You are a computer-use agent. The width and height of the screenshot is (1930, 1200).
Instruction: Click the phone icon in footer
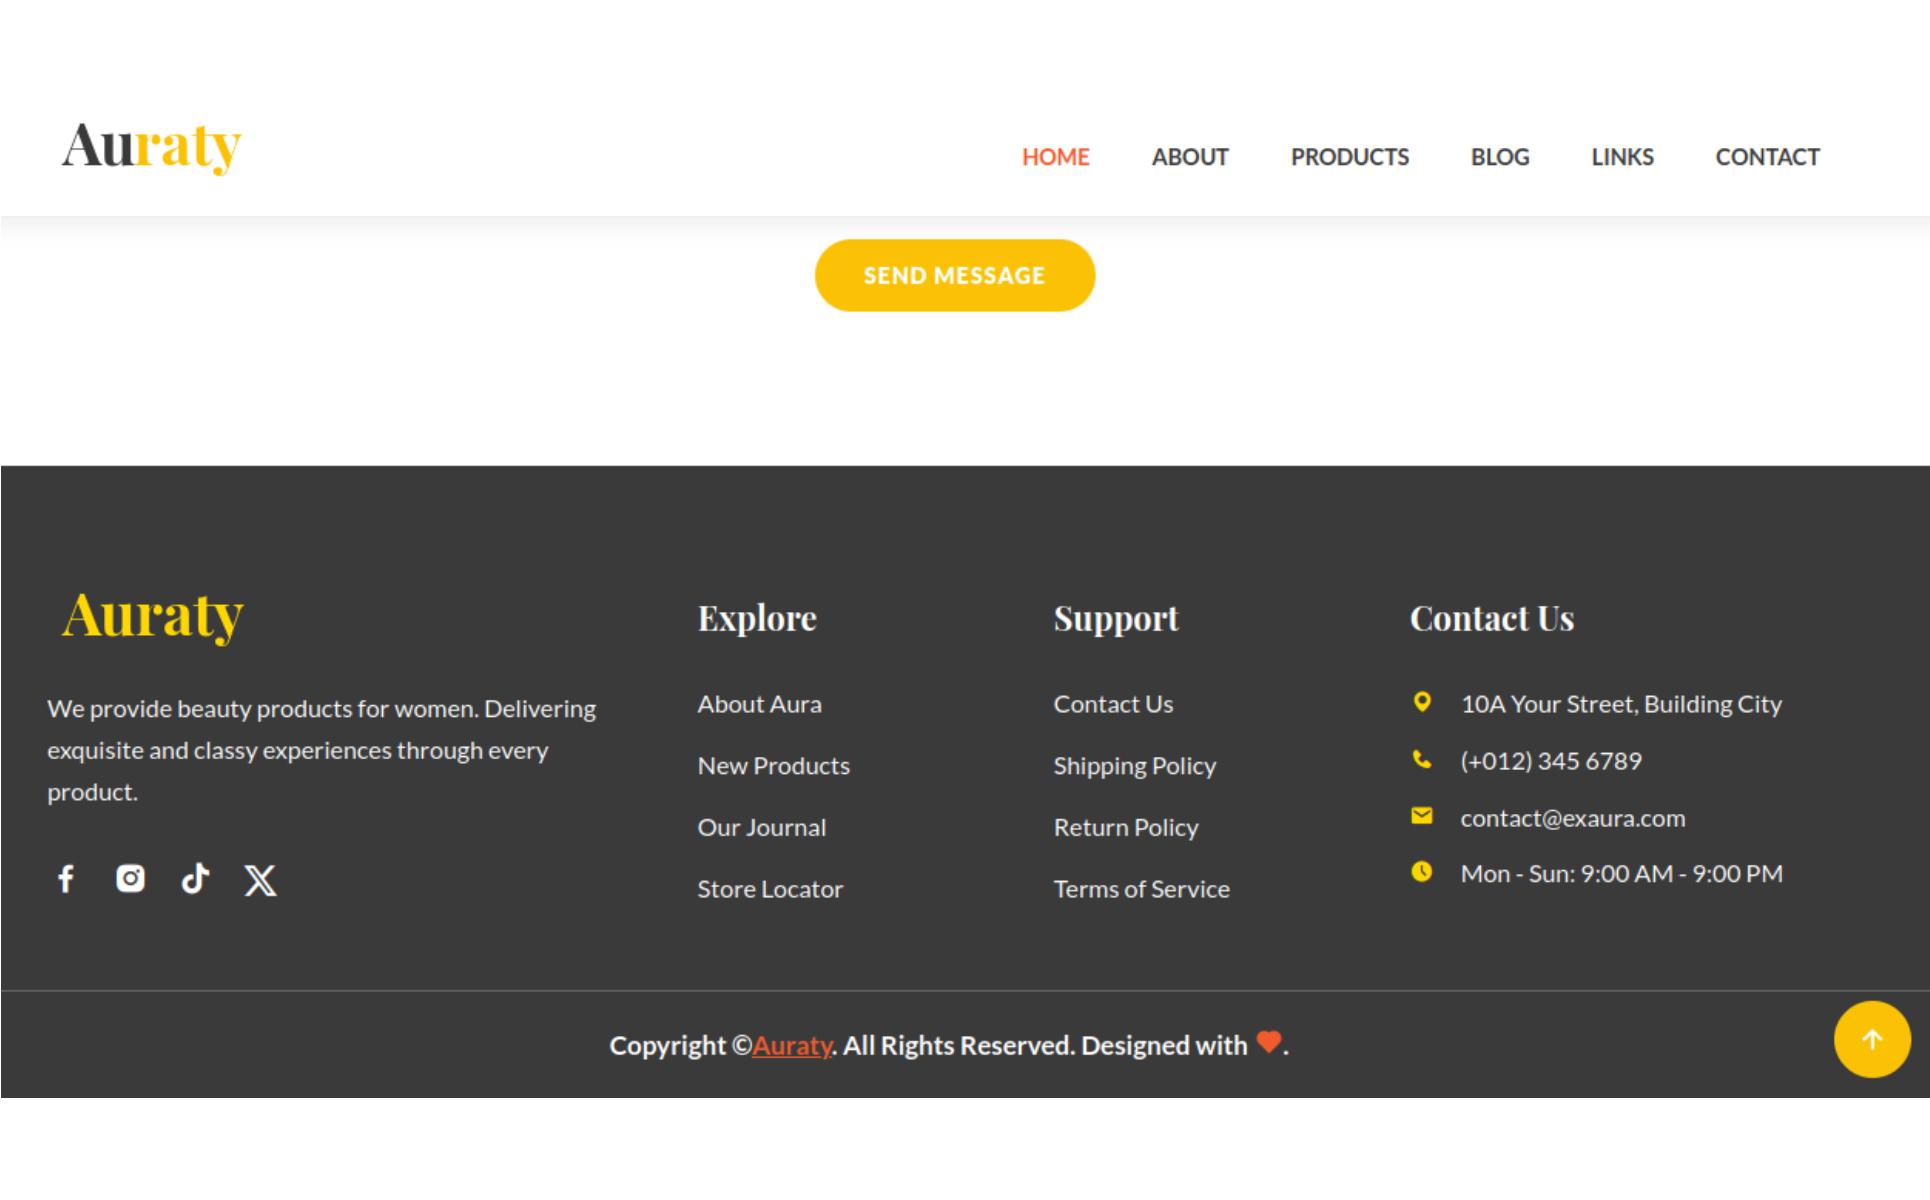tap(1421, 760)
